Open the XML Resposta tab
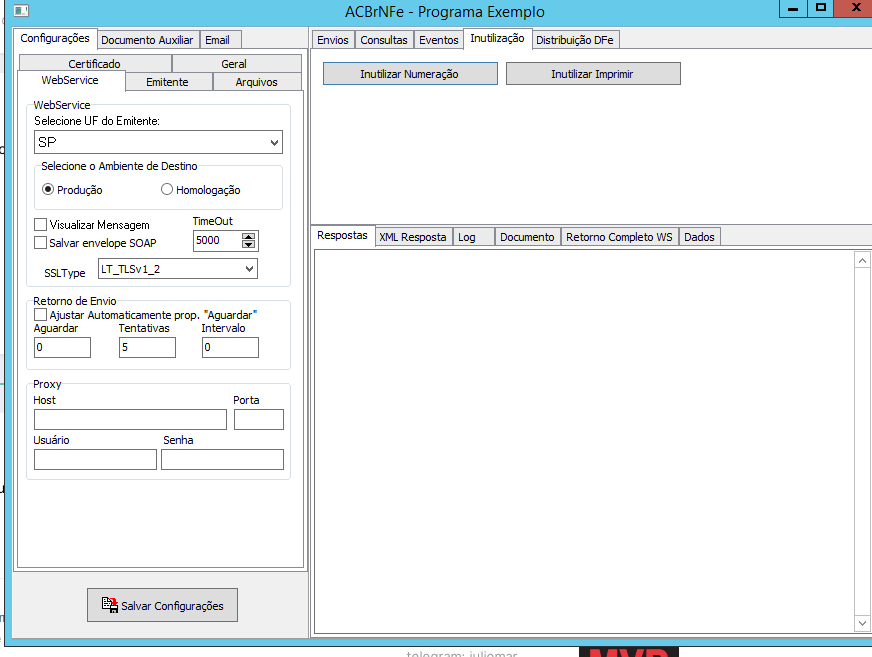The width and height of the screenshot is (872, 657). (413, 237)
